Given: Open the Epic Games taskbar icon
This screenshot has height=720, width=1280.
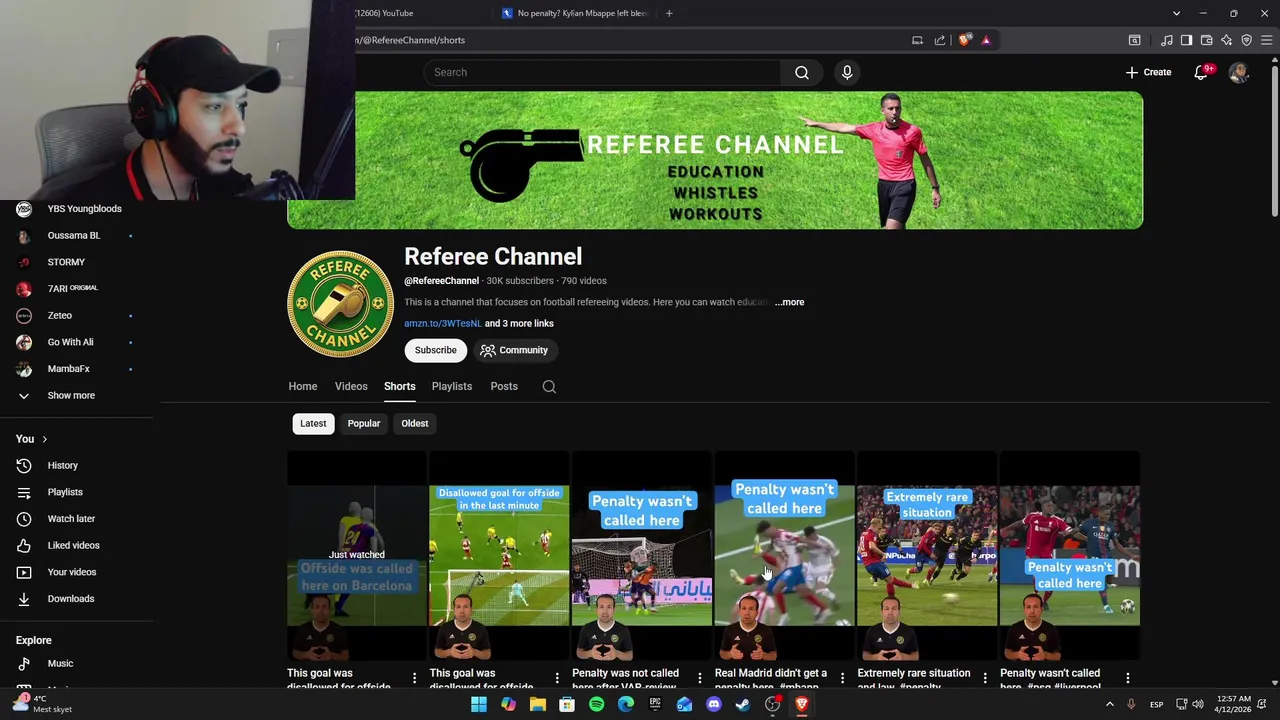Looking at the screenshot, I should 655,704.
